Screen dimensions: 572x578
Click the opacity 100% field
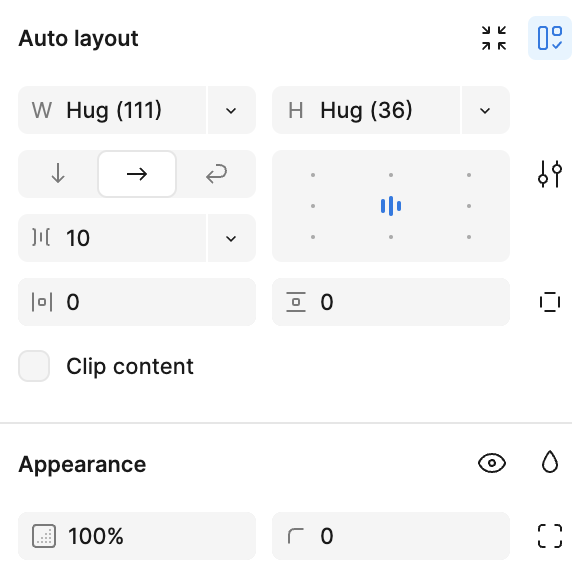137,536
